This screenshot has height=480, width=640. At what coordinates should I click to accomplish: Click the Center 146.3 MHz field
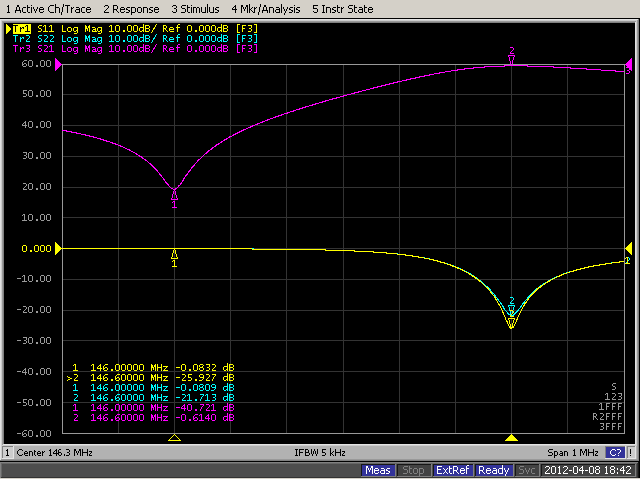(54, 453)
